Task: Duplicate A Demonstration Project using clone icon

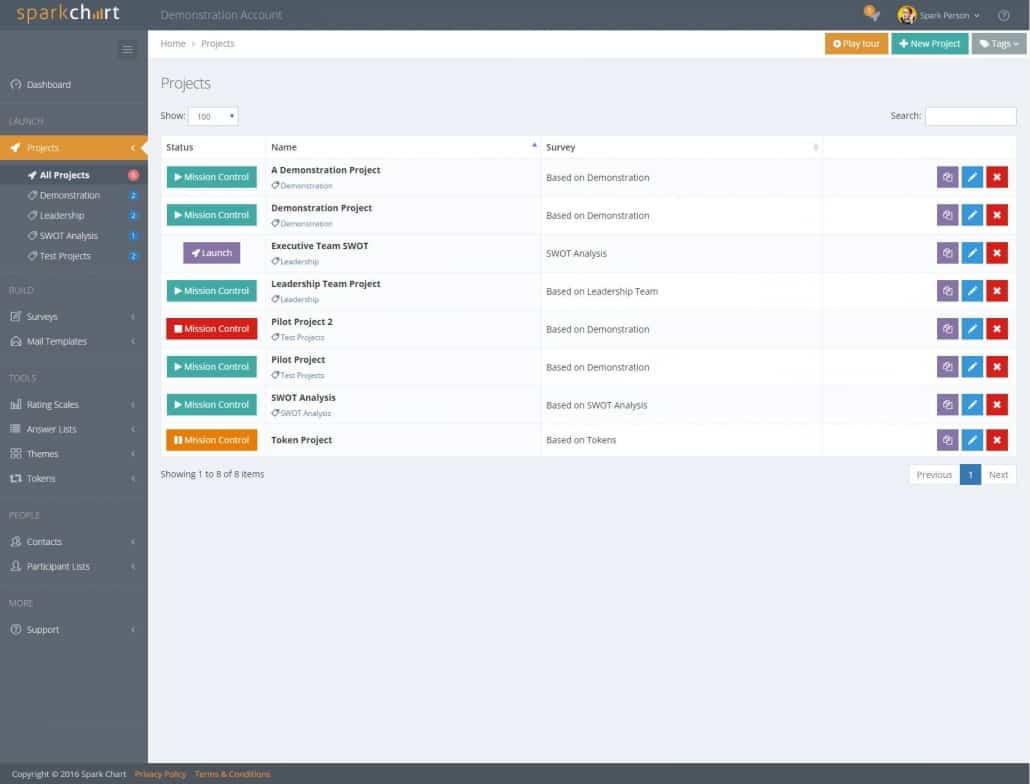Action: pos(947,176)
